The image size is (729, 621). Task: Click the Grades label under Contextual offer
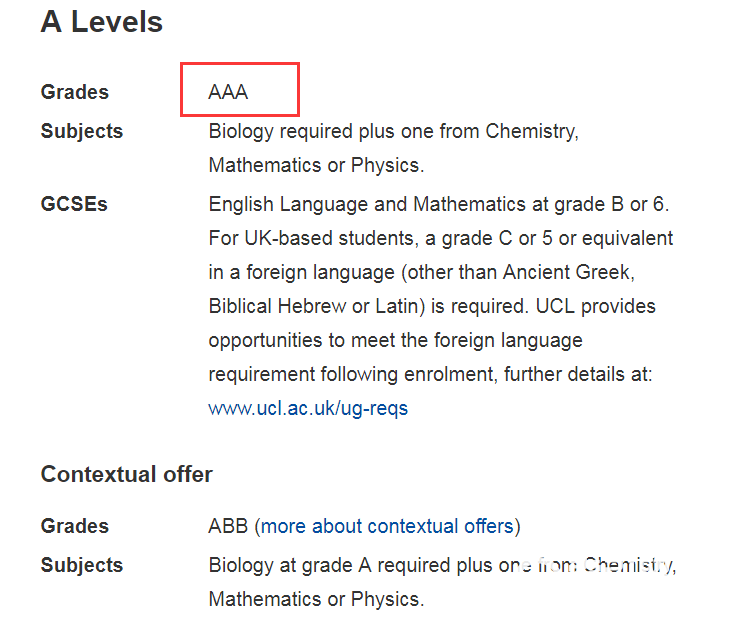[75, 526]
